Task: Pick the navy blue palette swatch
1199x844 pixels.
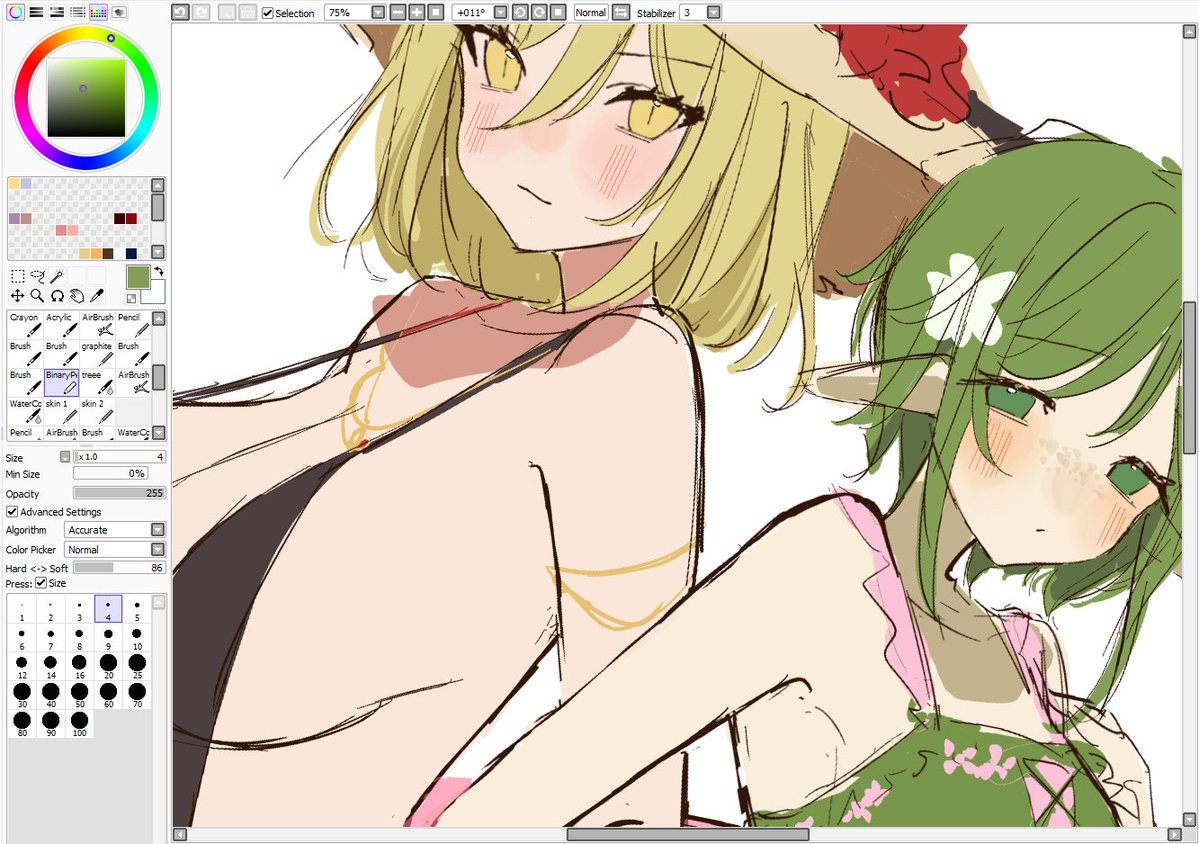Action: (132, 253)
